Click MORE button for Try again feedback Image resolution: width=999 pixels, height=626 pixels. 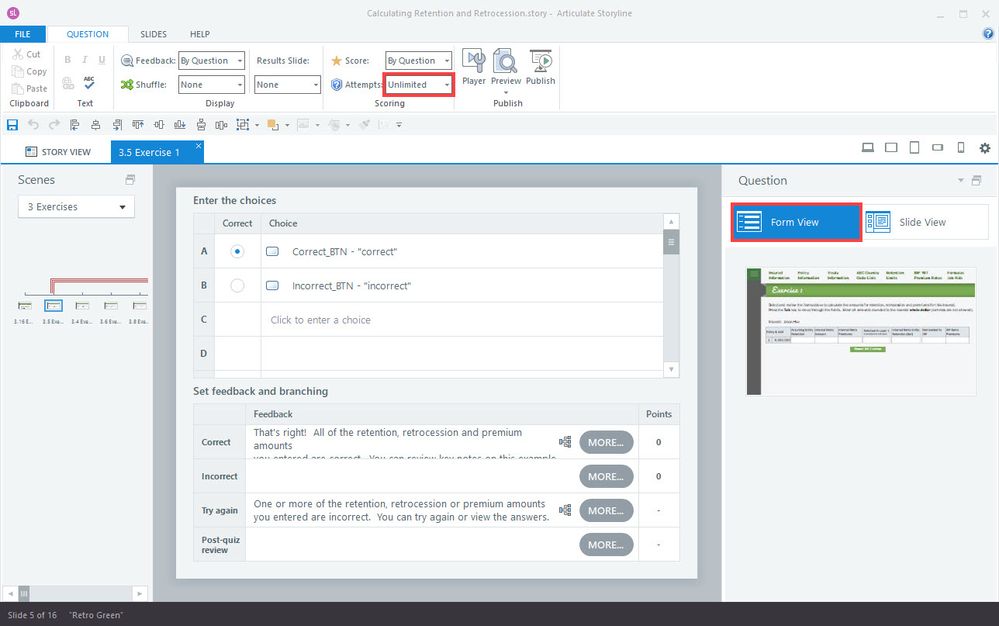[606, 510]
